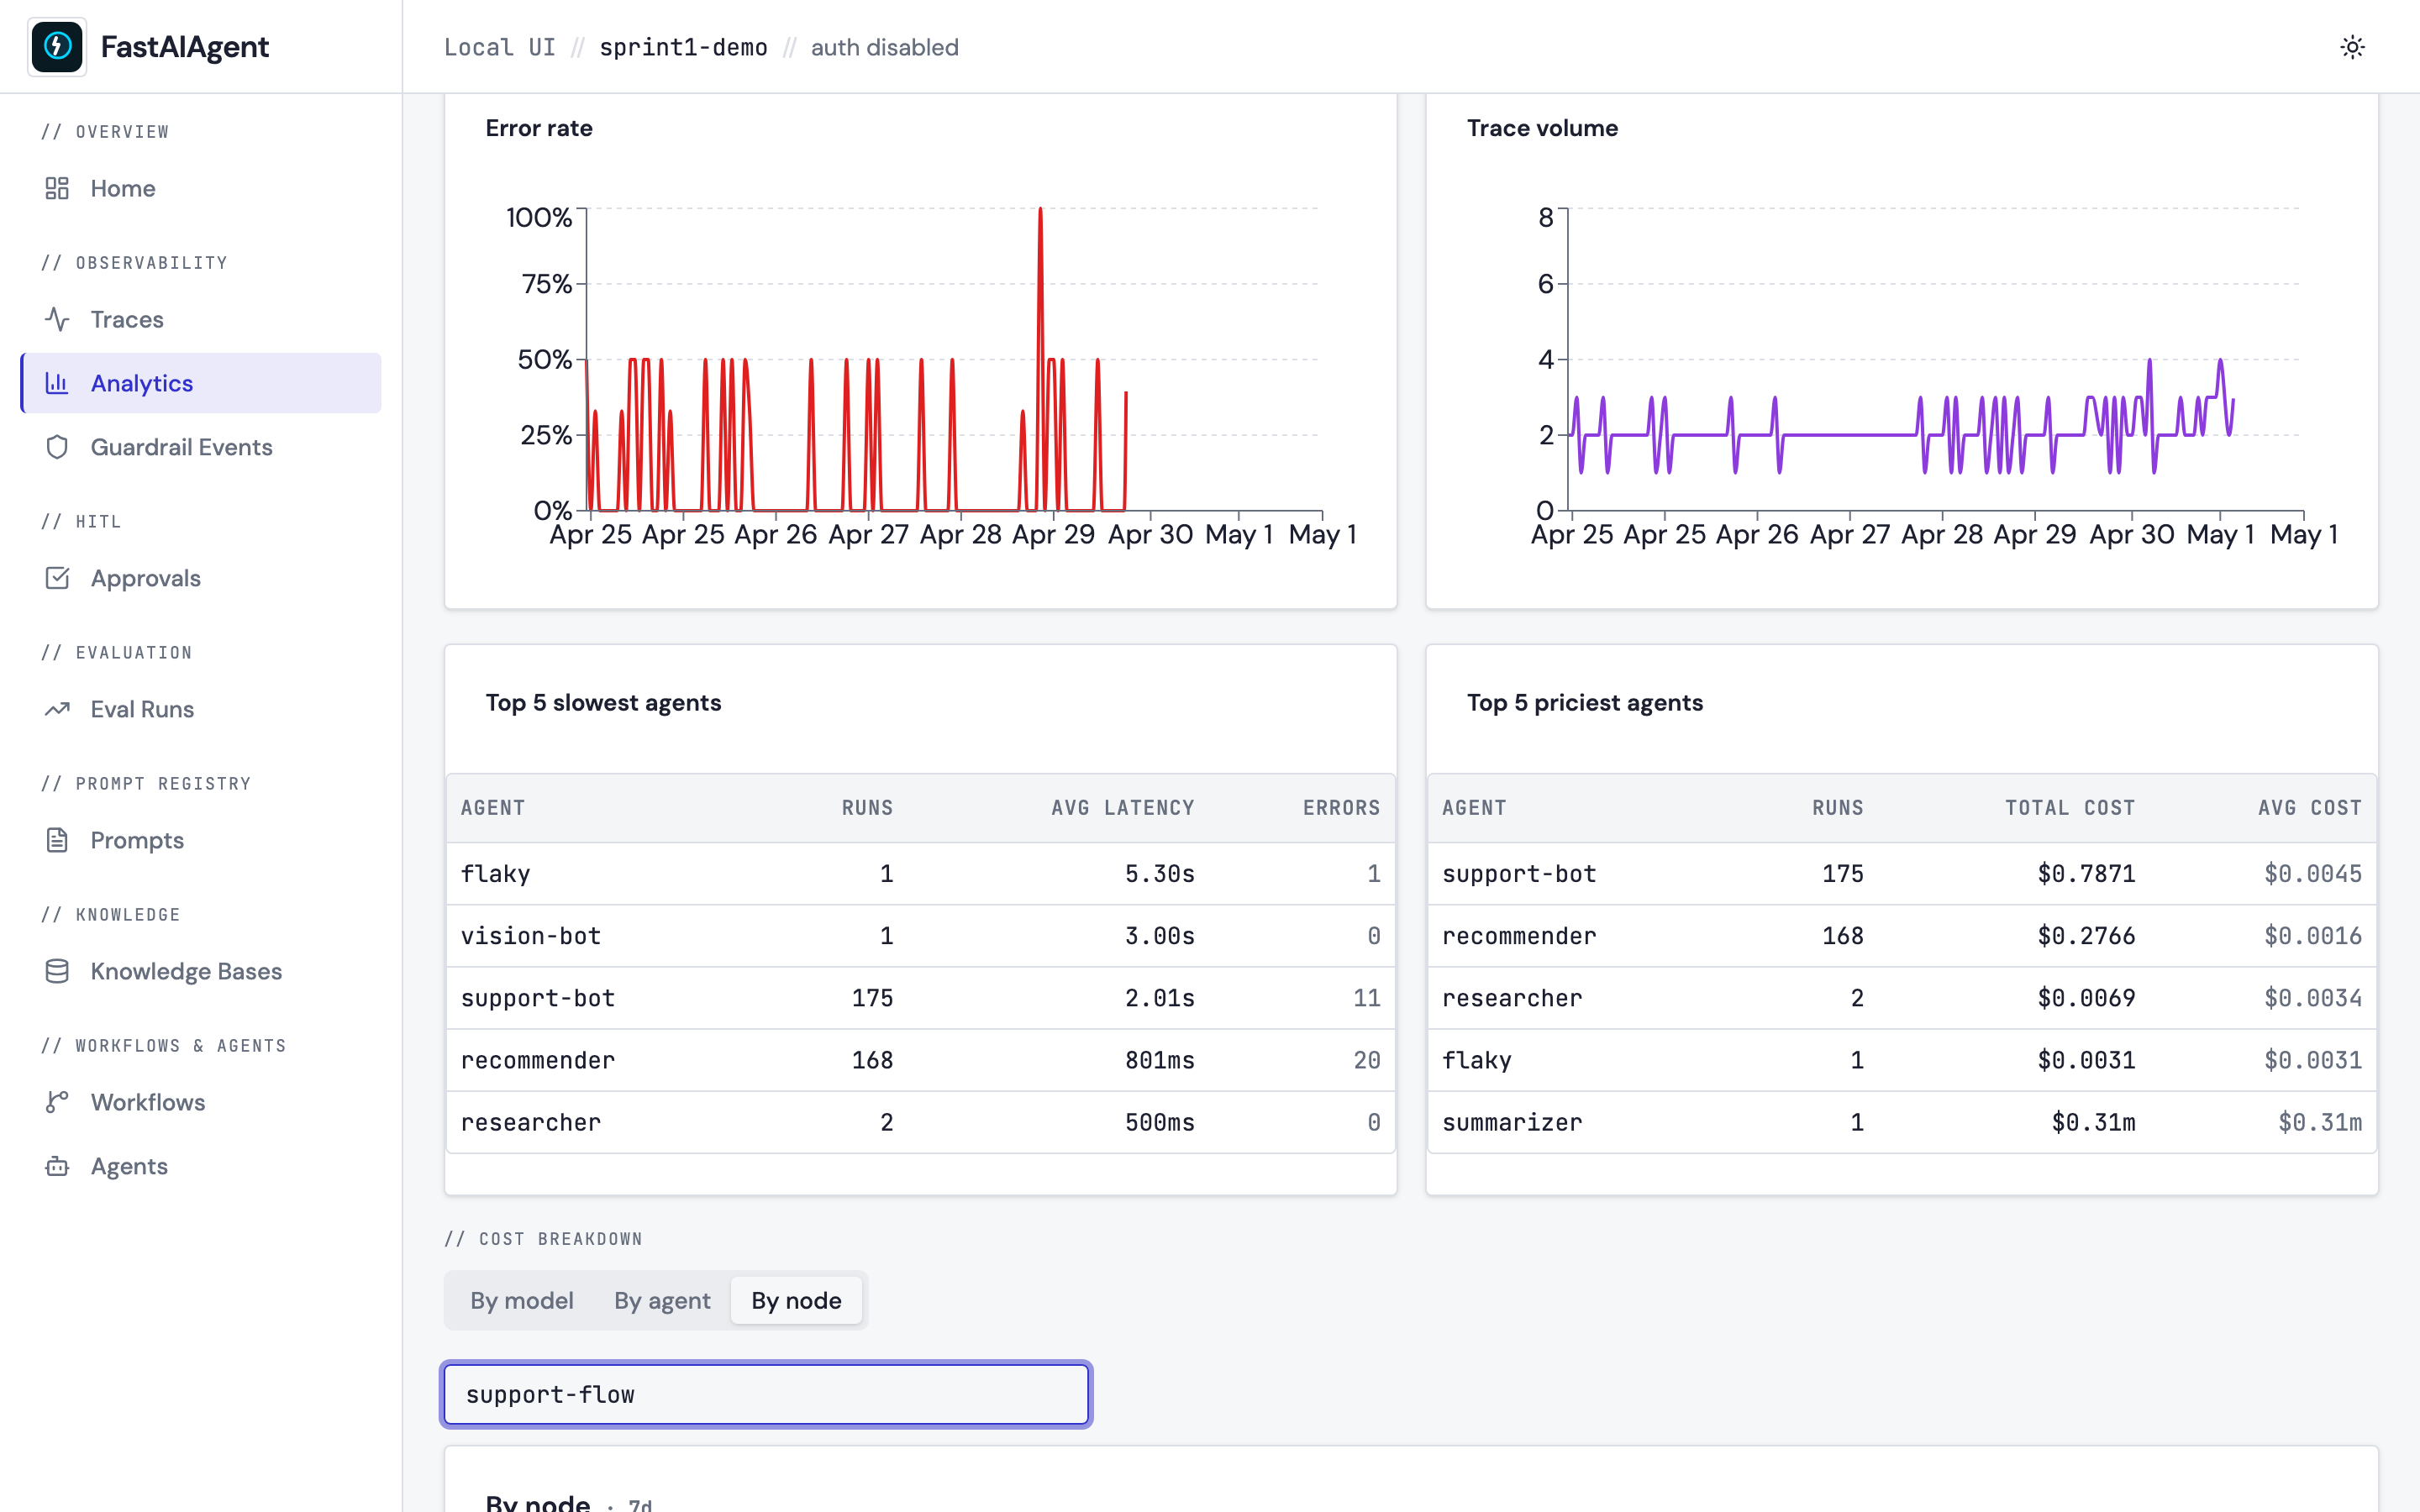Open the Approvals page
This screenshot has height=1512, width=2420.
pyautogui.click(x=201, y=578)
